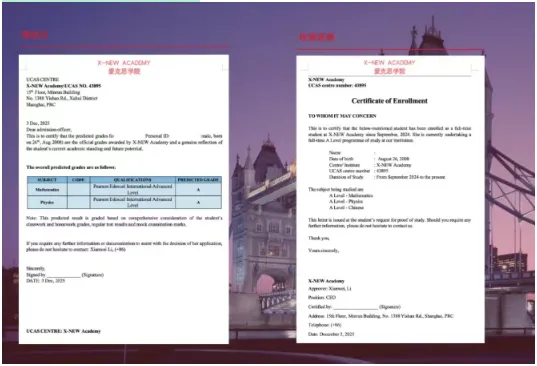Click the red Chinese heading above the grades letter

click(35, 35)
